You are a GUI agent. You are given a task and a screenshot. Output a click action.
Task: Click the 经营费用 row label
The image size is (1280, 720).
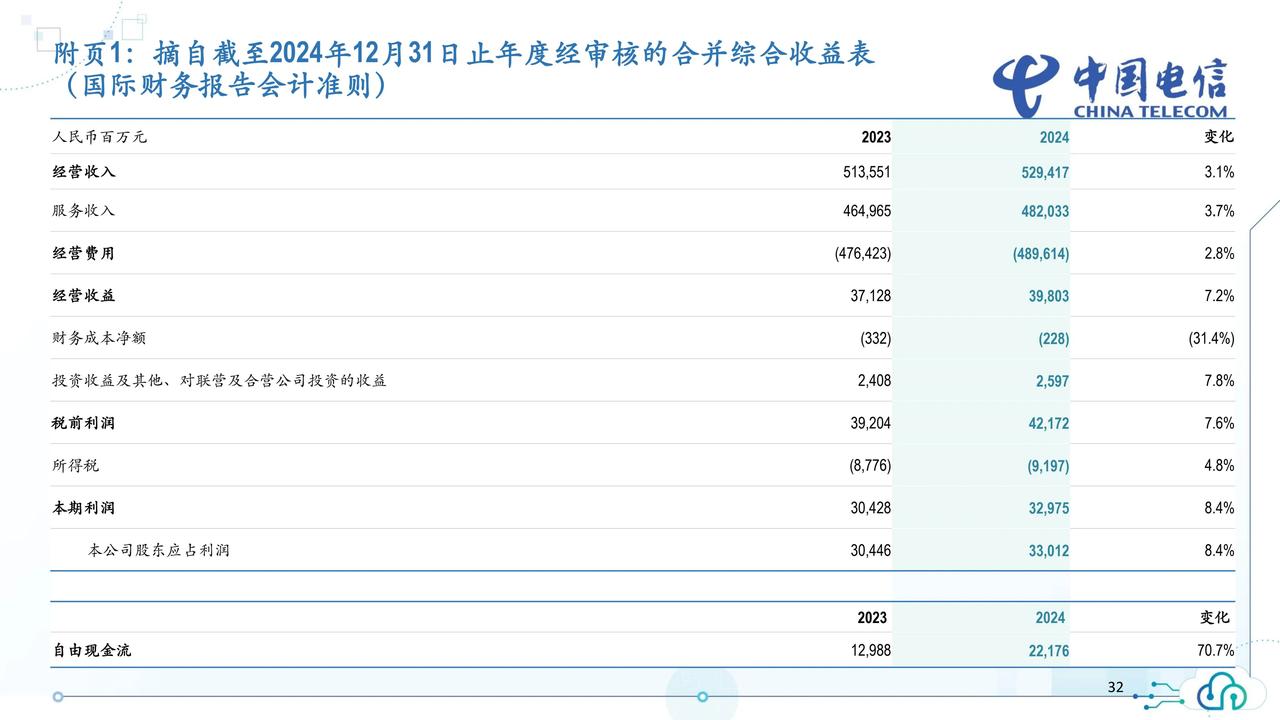click(x=84, y=254)
